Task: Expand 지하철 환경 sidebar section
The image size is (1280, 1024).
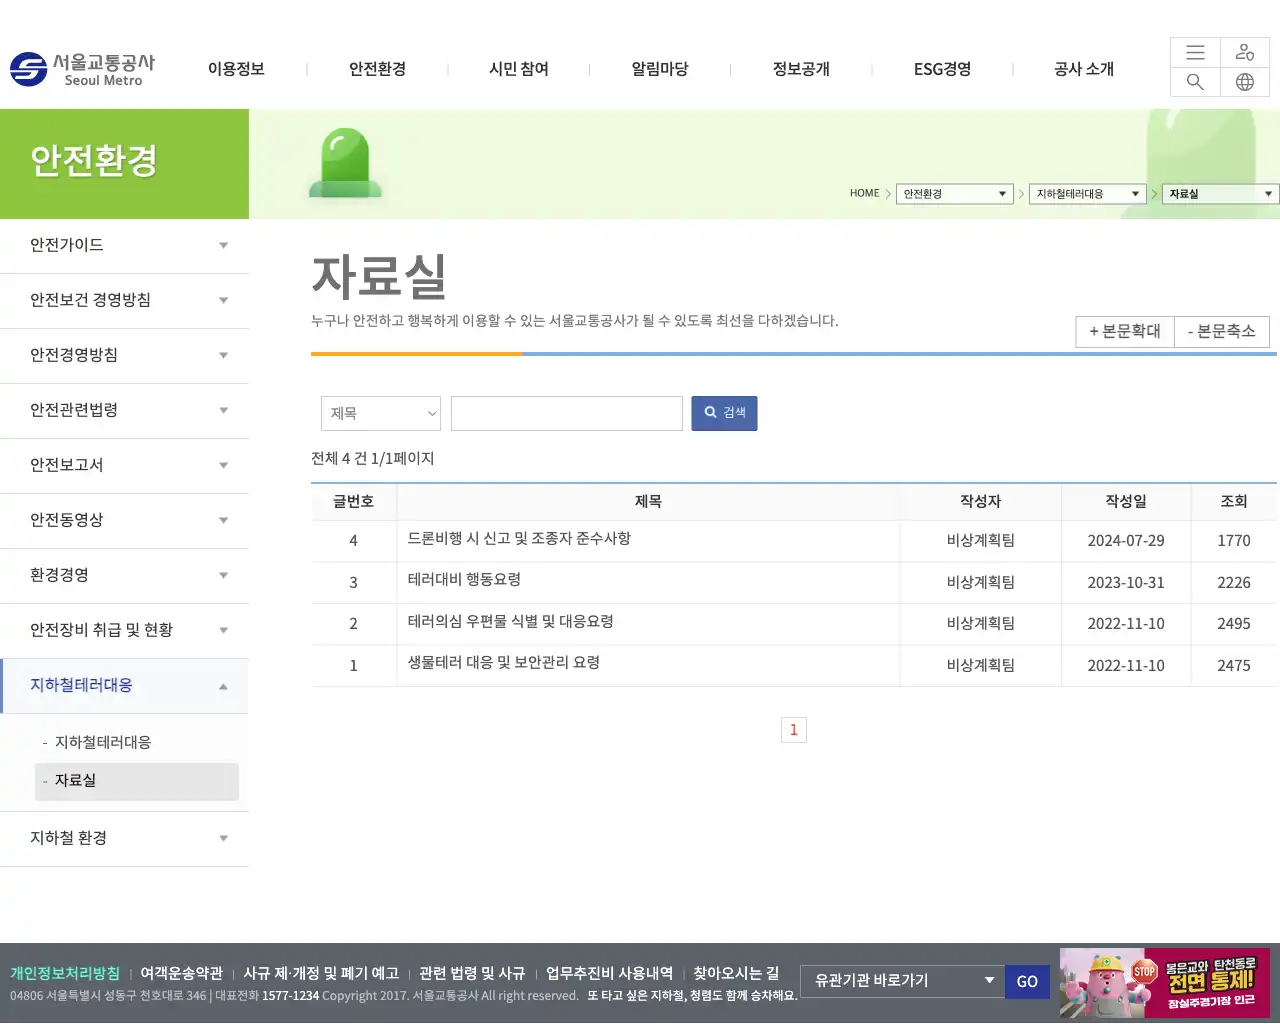Action: pos(124,839)
